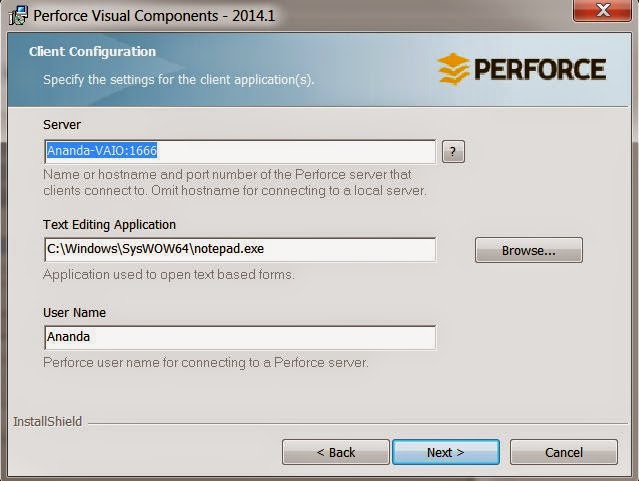The image size is (639, 481).
Task: Click the Server field label
Action: tap(62, 125)
